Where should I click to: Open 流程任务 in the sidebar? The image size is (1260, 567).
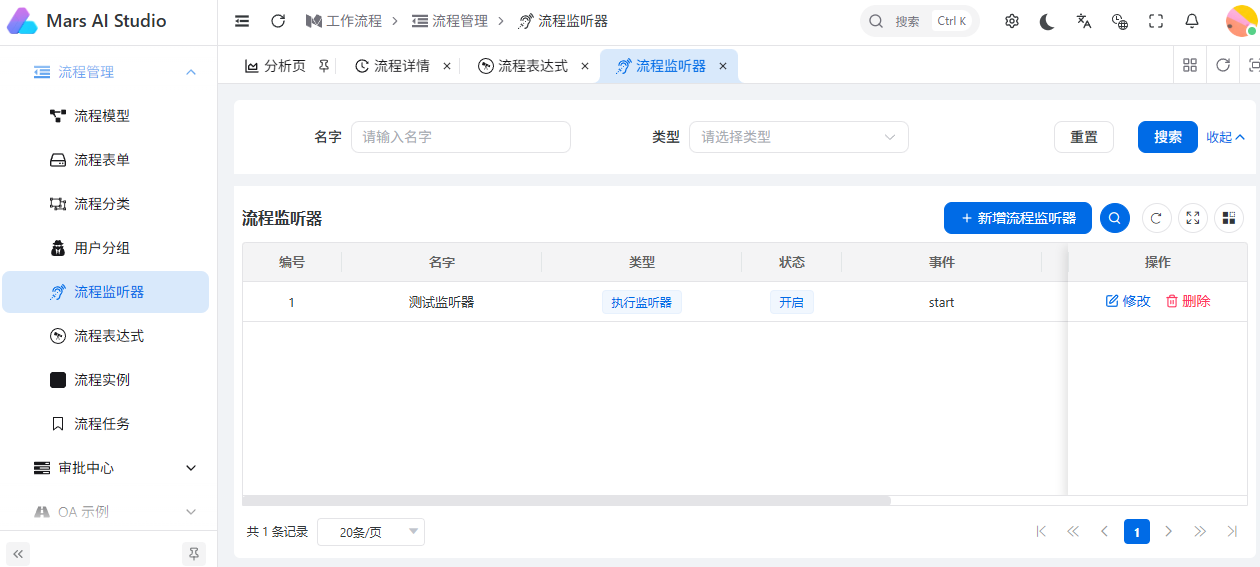pos(105,424)
